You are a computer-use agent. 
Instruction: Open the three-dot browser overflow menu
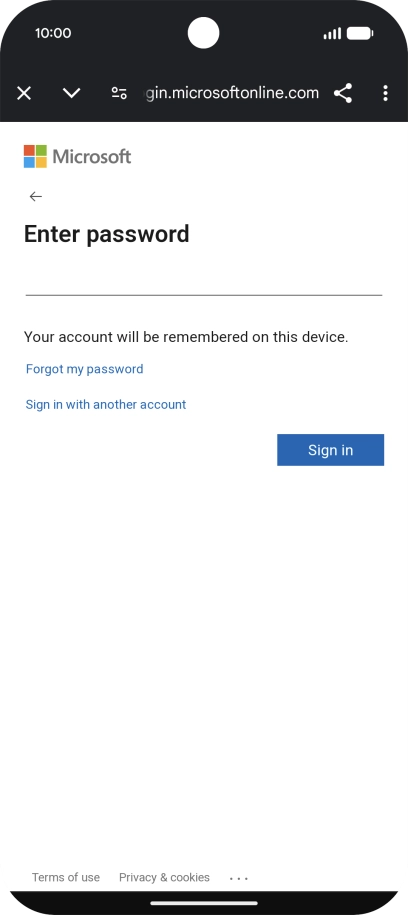click(385, 93)
